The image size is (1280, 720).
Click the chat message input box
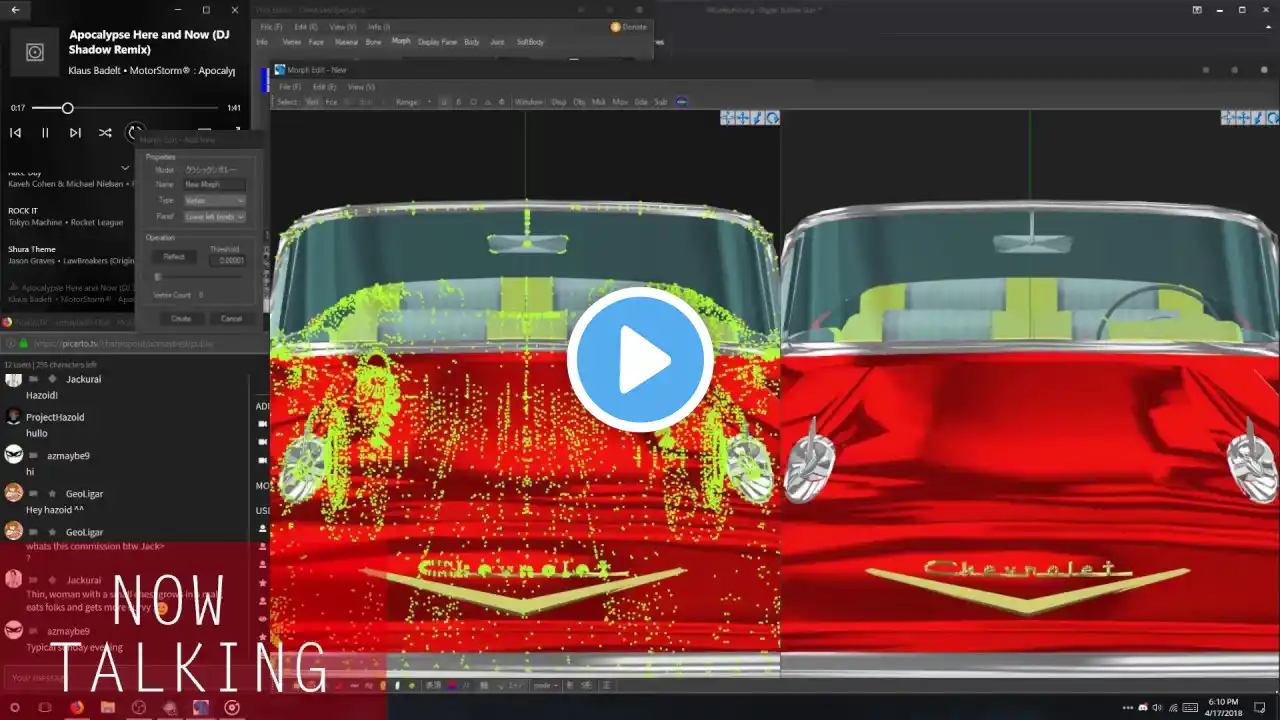tap(125, 678)
